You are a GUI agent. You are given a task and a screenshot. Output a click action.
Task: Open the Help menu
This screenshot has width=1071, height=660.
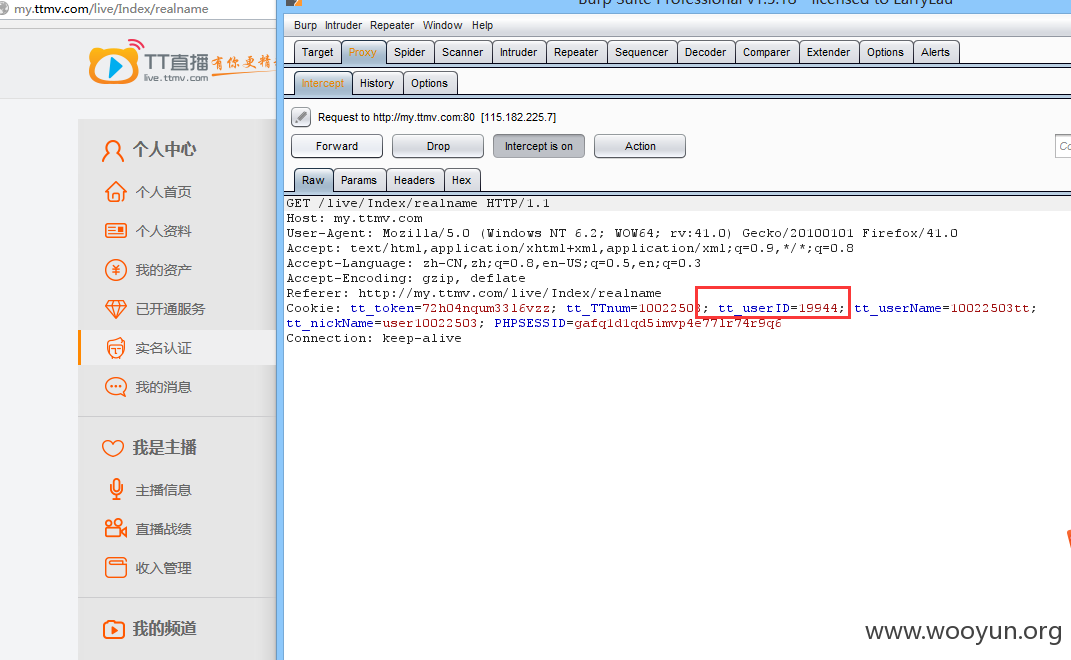point(482,25)
